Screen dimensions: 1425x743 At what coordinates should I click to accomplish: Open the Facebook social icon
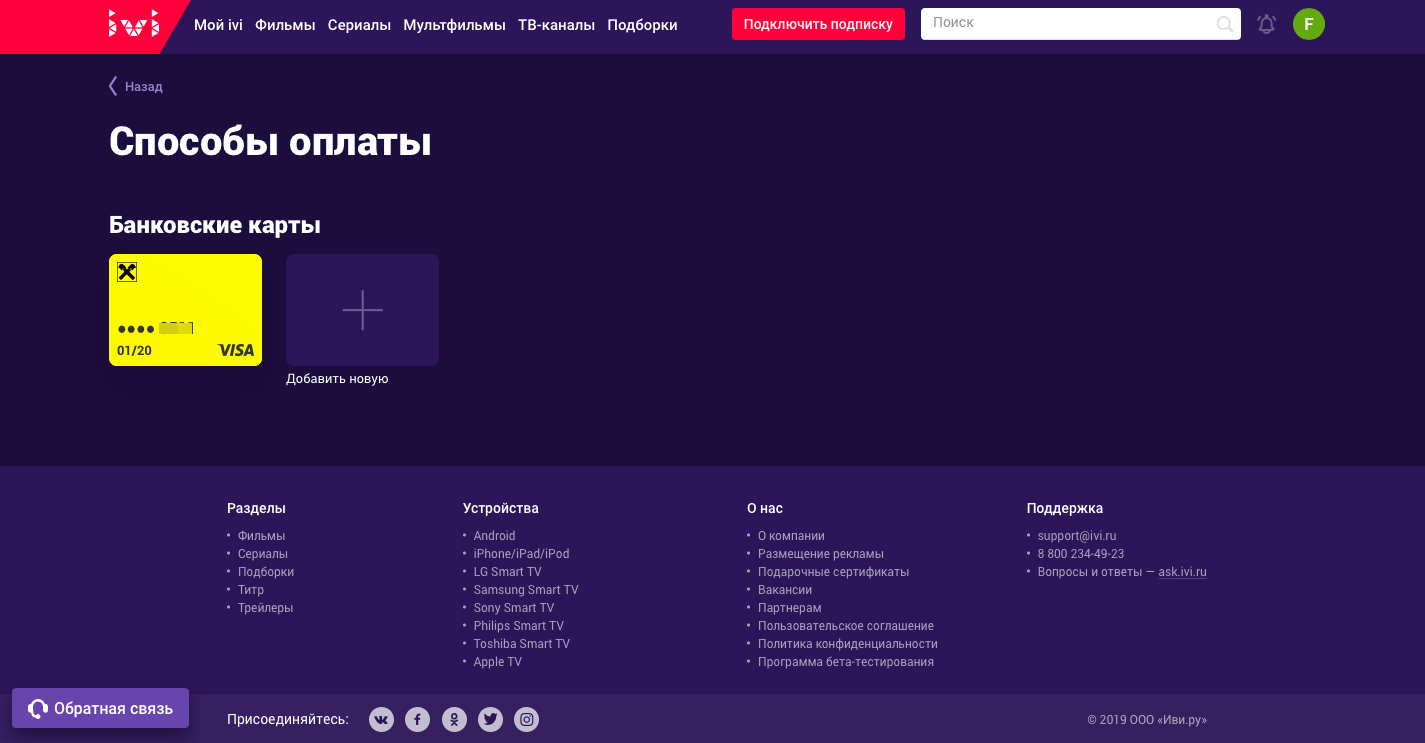[417, 719]
